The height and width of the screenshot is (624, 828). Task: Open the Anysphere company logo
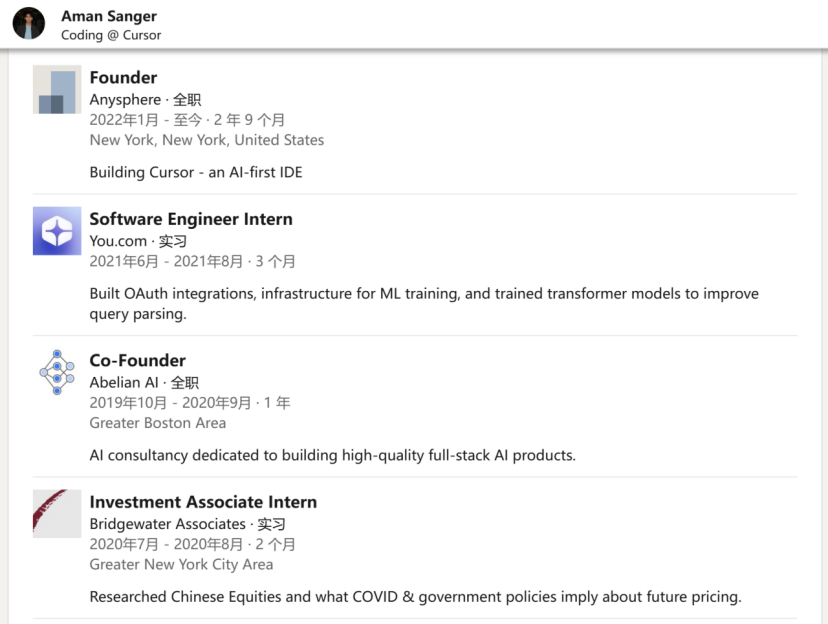tap(57, 89)
